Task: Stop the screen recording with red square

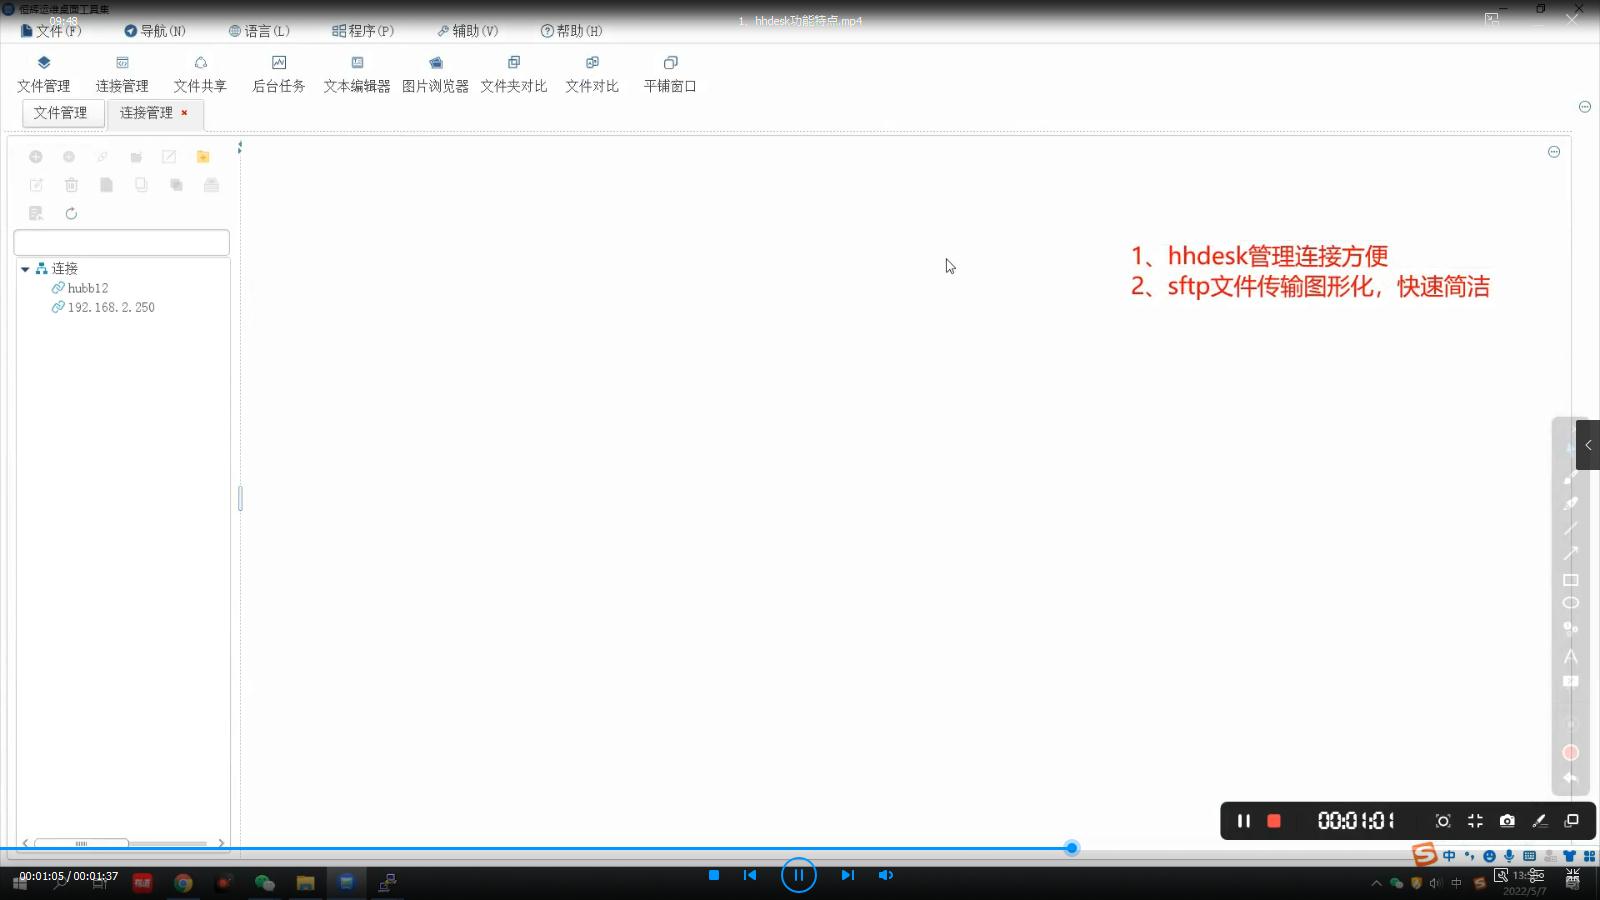Action: [x=1274, y=821]
